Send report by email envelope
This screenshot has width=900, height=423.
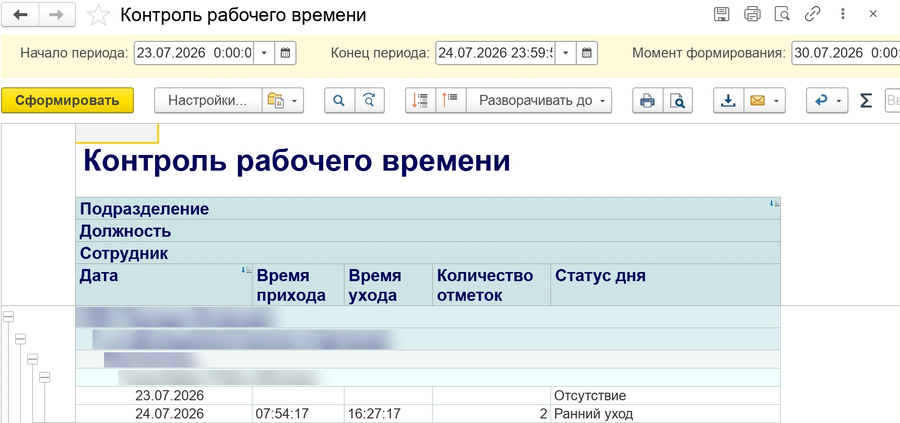coord(758,100)
